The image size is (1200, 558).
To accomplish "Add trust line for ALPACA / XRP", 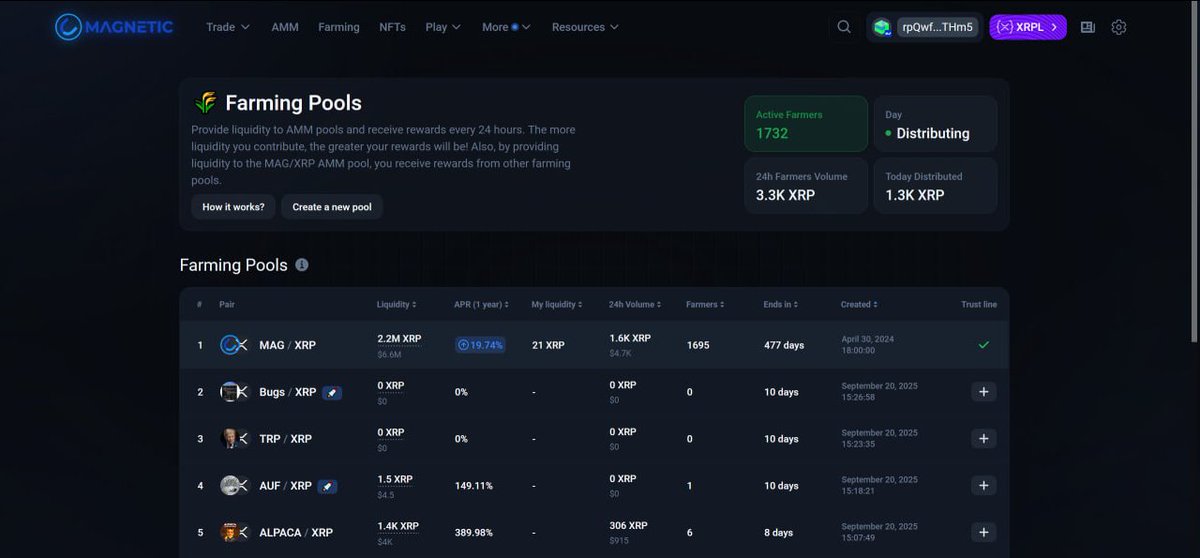I will (x=983, y=533).
